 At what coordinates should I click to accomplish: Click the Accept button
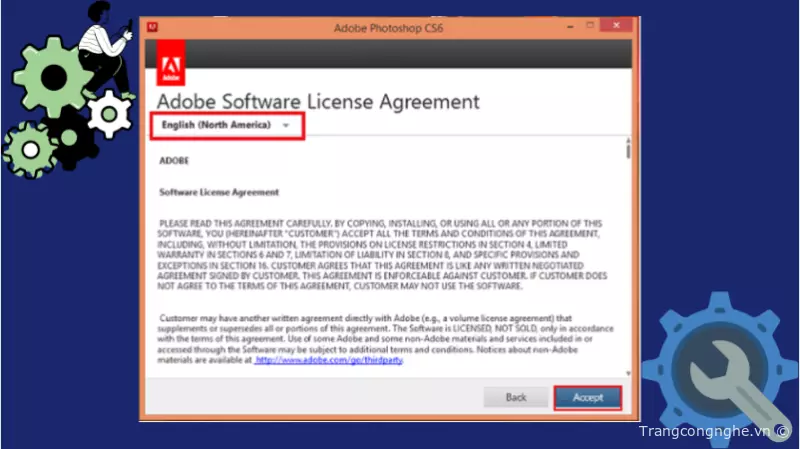(588, 397)
